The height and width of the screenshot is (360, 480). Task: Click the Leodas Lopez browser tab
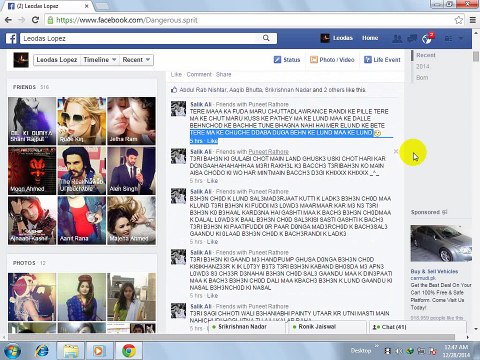pos(48,6)
